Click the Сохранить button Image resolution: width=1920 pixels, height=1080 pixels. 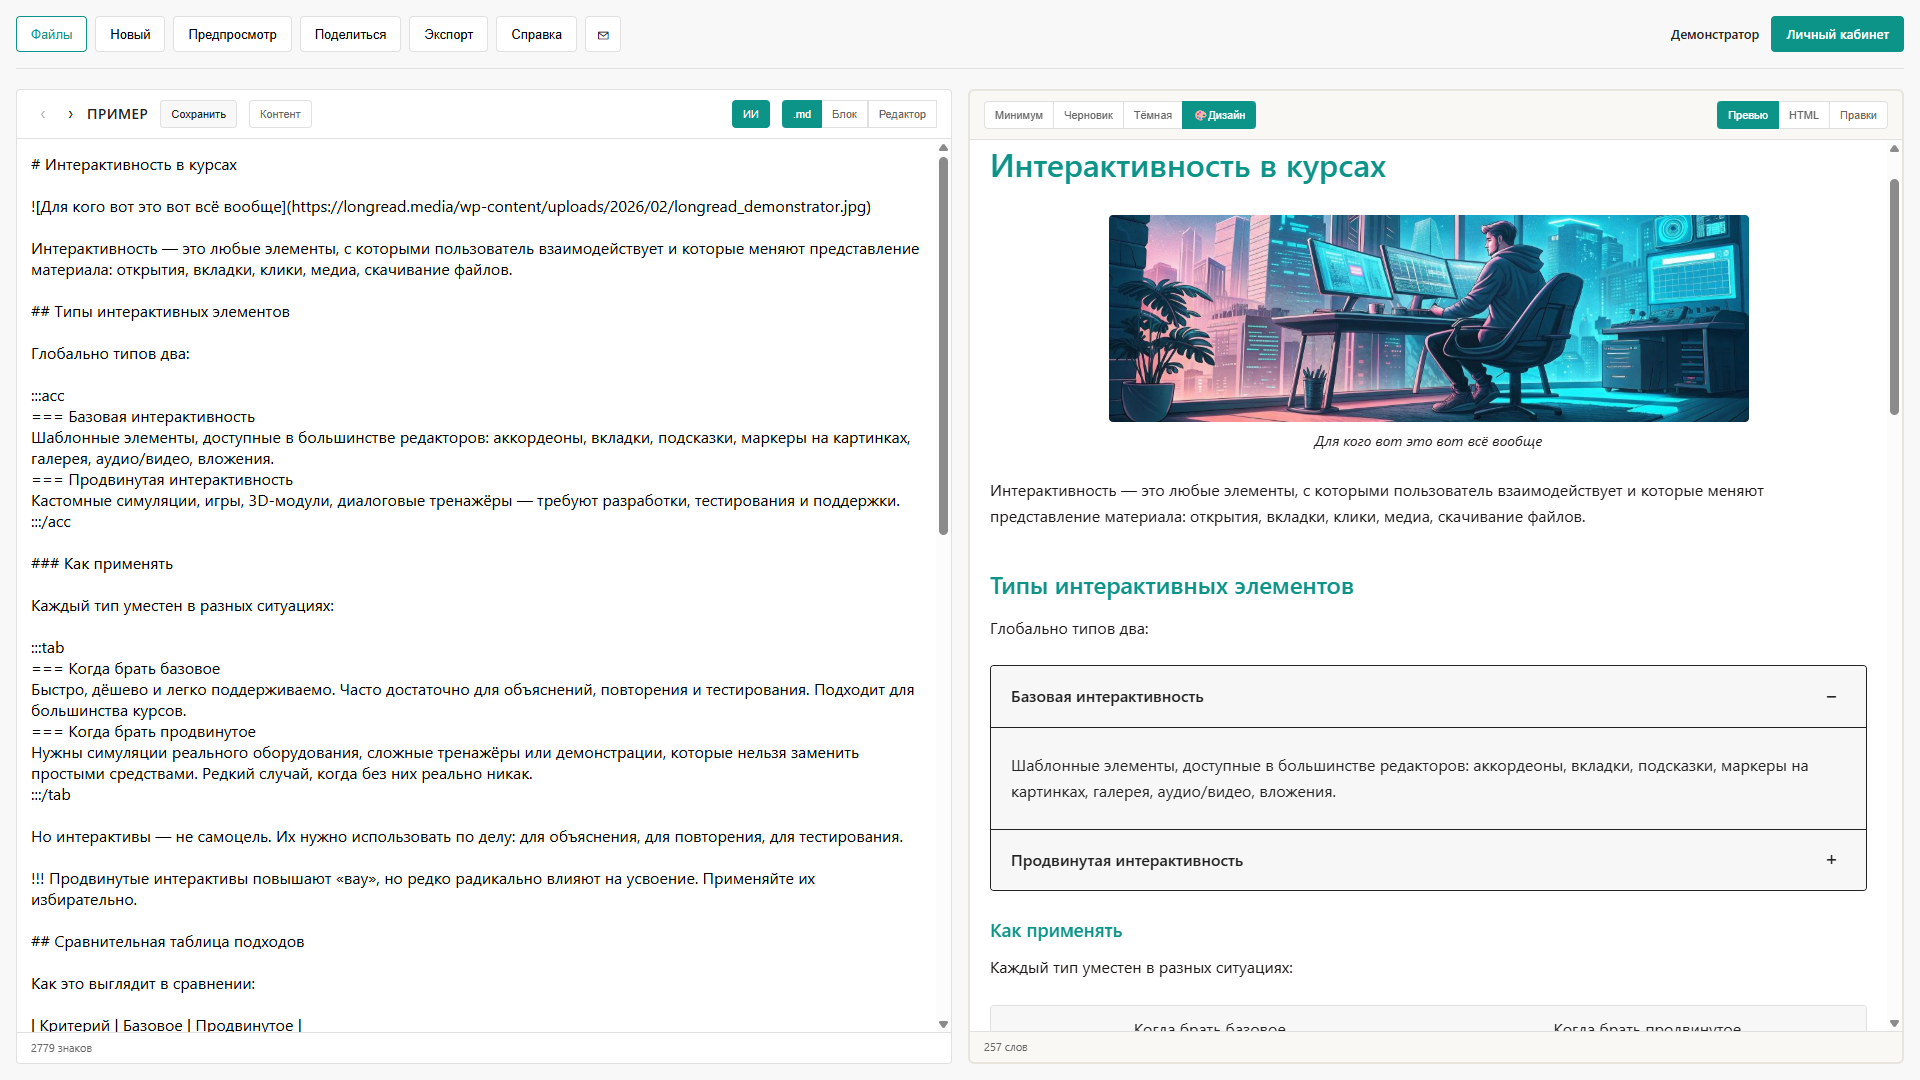pyautogui.click(x=198, y=114)
